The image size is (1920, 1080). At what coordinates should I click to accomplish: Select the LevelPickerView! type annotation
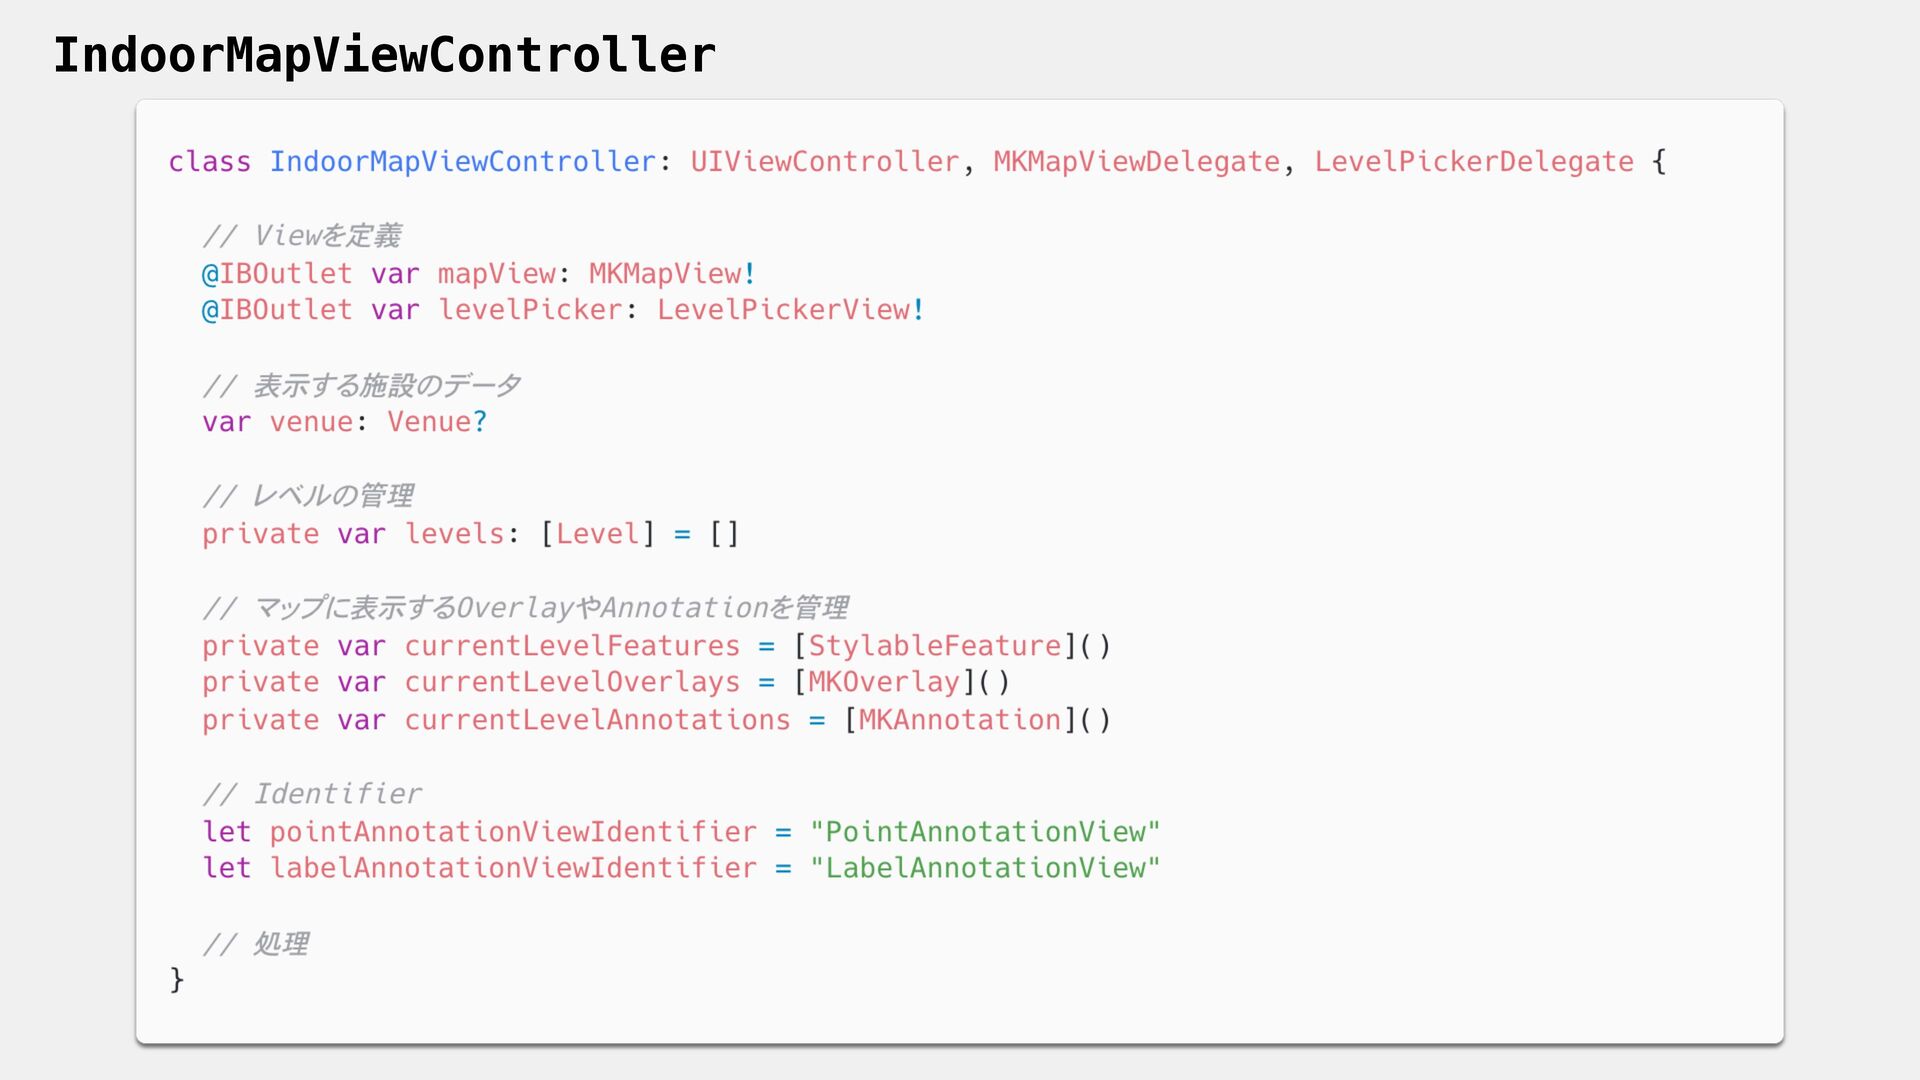coord(791,309)
